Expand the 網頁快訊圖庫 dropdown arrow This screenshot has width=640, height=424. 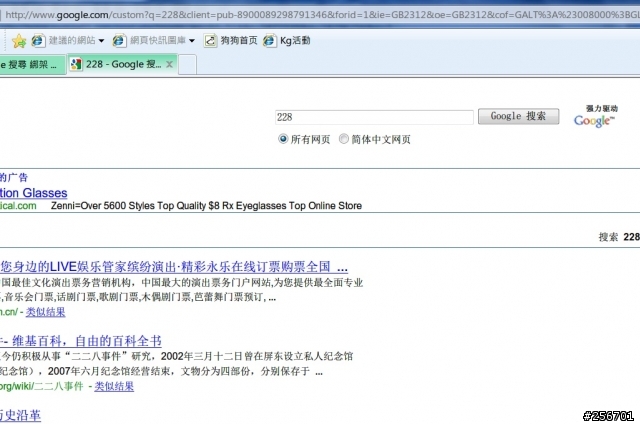click(192, 41)
